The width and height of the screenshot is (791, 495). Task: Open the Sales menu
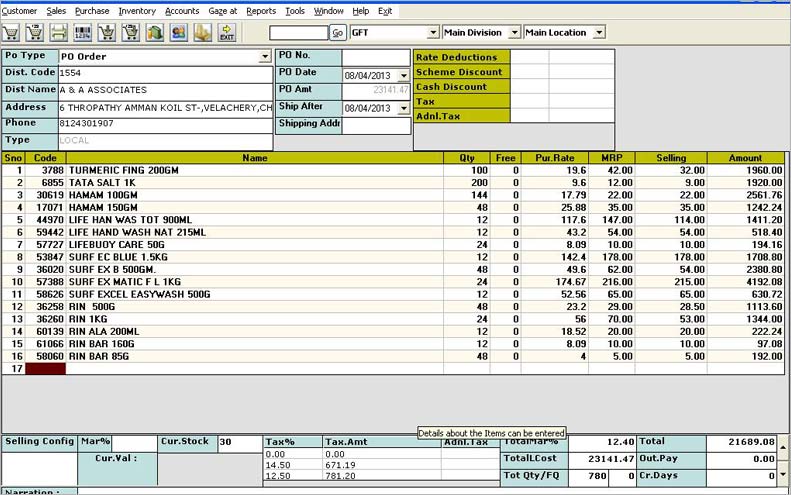[56, 11]
